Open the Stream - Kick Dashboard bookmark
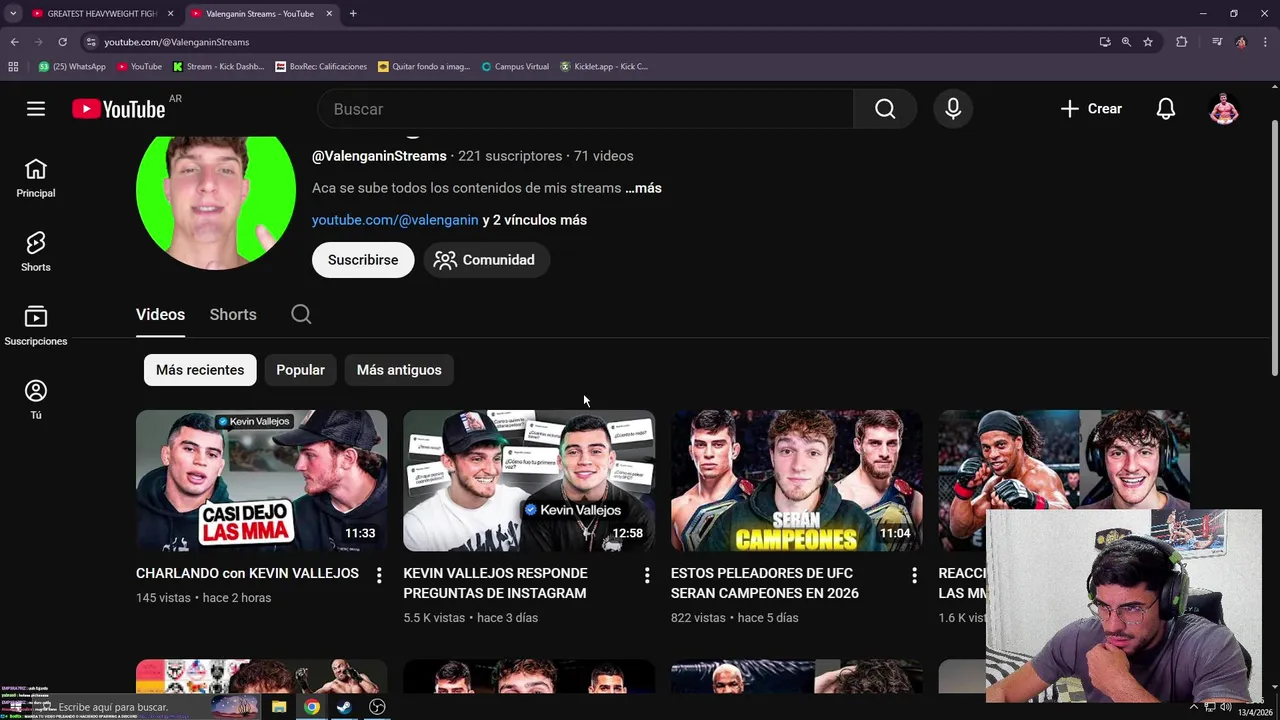The height and width of the screenshot is (720, 1280). pos(219,67)
